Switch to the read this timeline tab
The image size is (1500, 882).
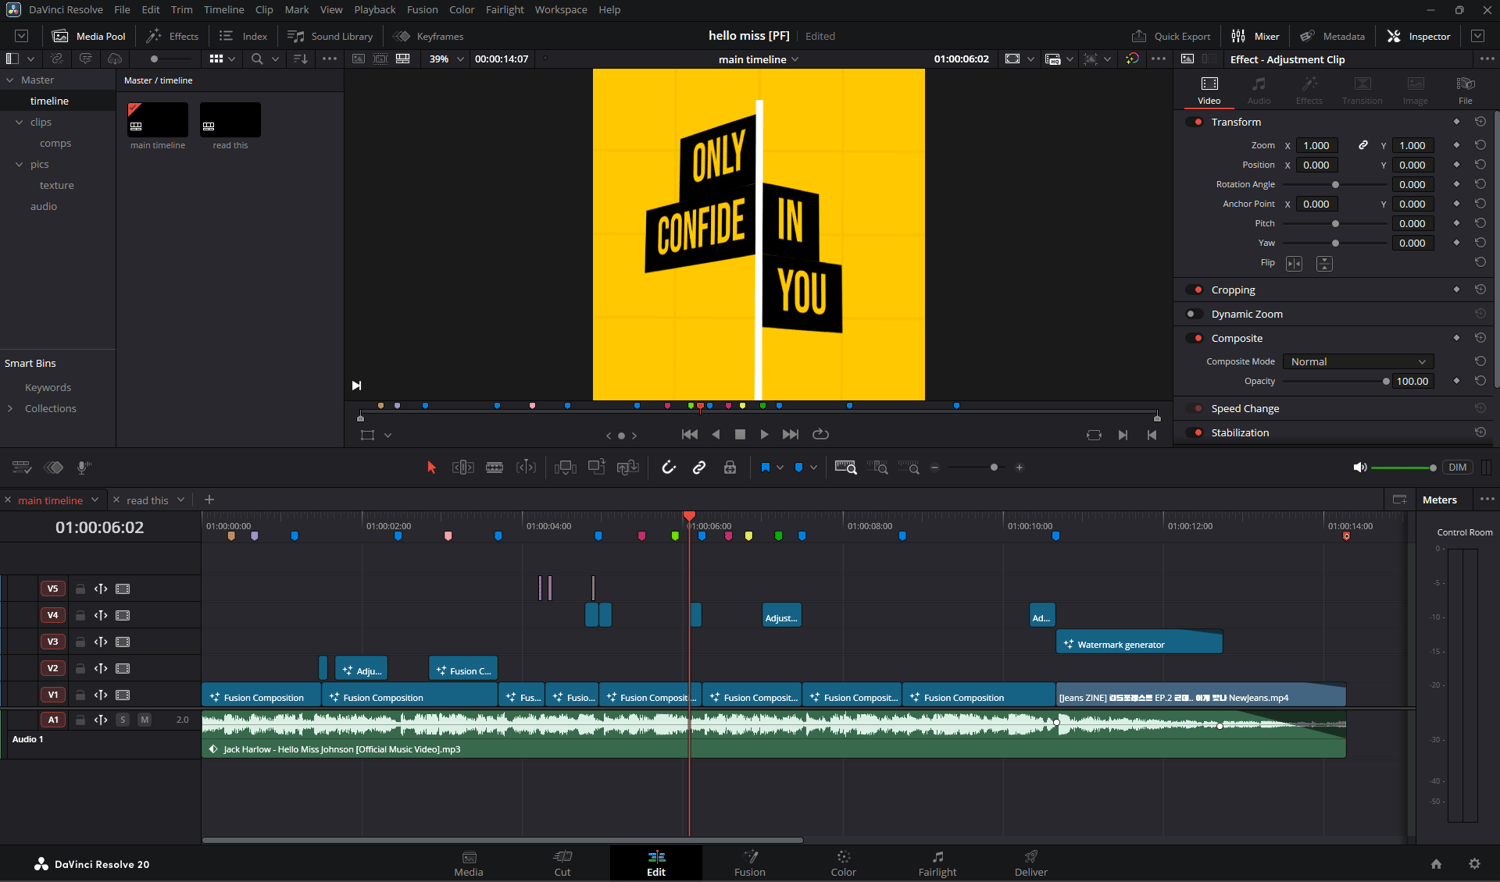click(x=147, y=500)
